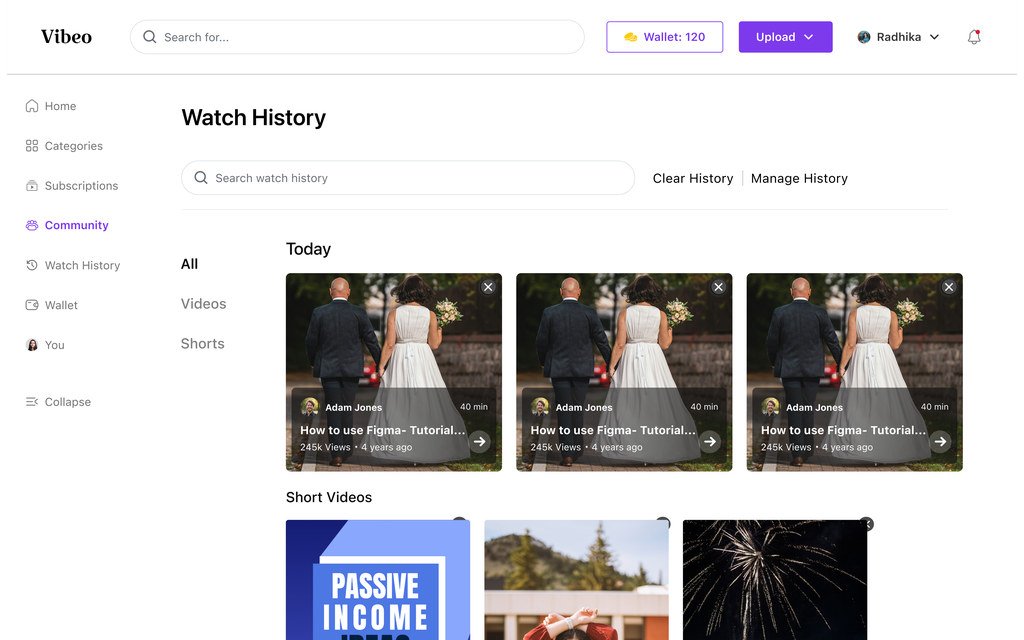
Task: Click Adam Jones avatar on second video
Action: click(540, 406)
